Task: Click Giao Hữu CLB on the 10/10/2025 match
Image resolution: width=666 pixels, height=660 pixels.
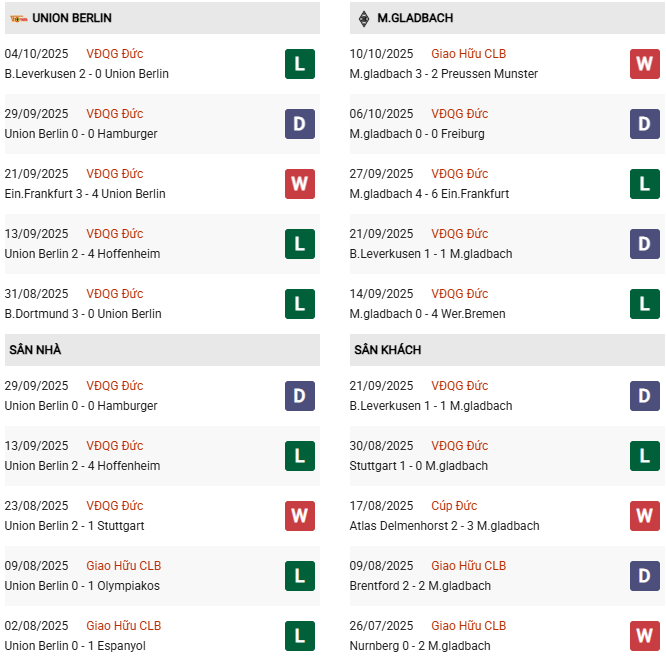Action: (469, 54)
